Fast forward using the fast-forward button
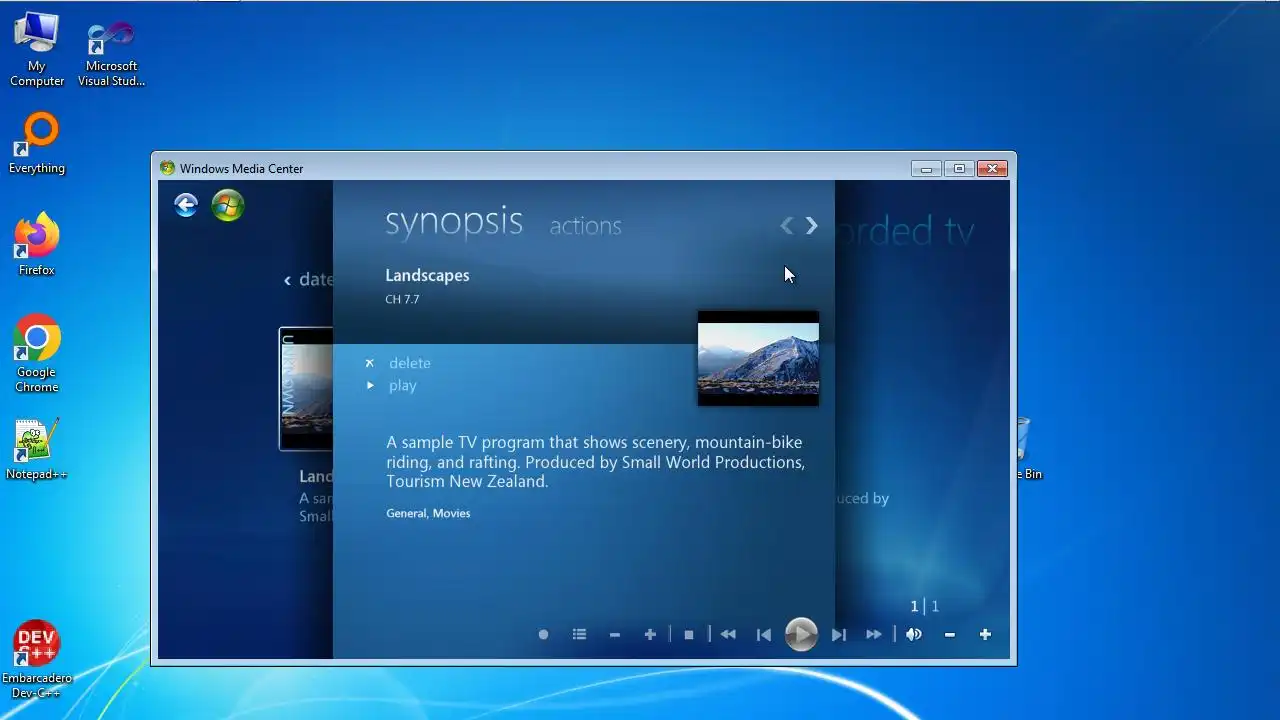Image resolution: width=1280 pixels, height=720 pixels. pyautogui.click(x=874, y=634)
